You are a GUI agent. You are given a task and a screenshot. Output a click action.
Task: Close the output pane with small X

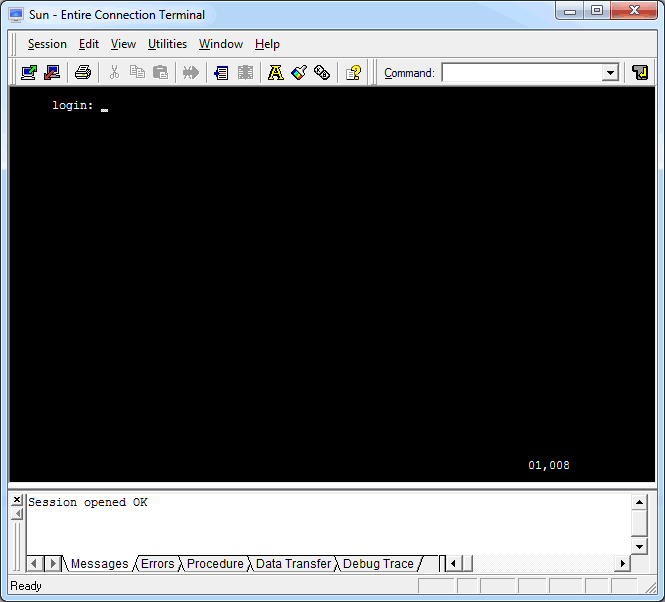[x=17, y=500]
